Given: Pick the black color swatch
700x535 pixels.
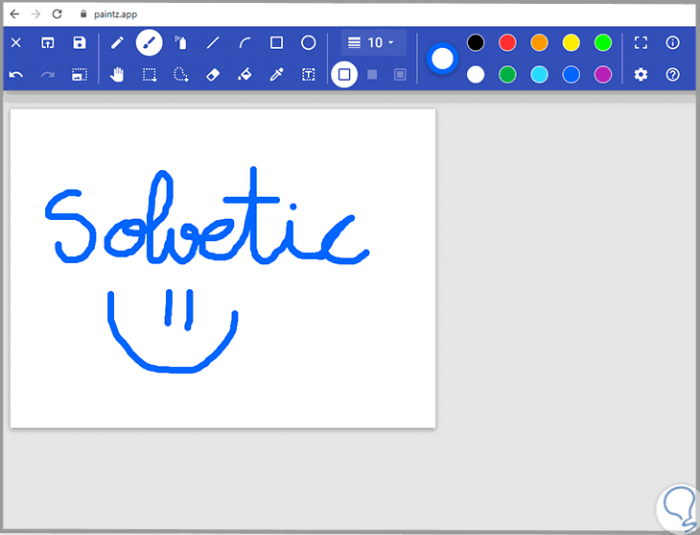Looking at the screenshot, I should coord(475,43).
